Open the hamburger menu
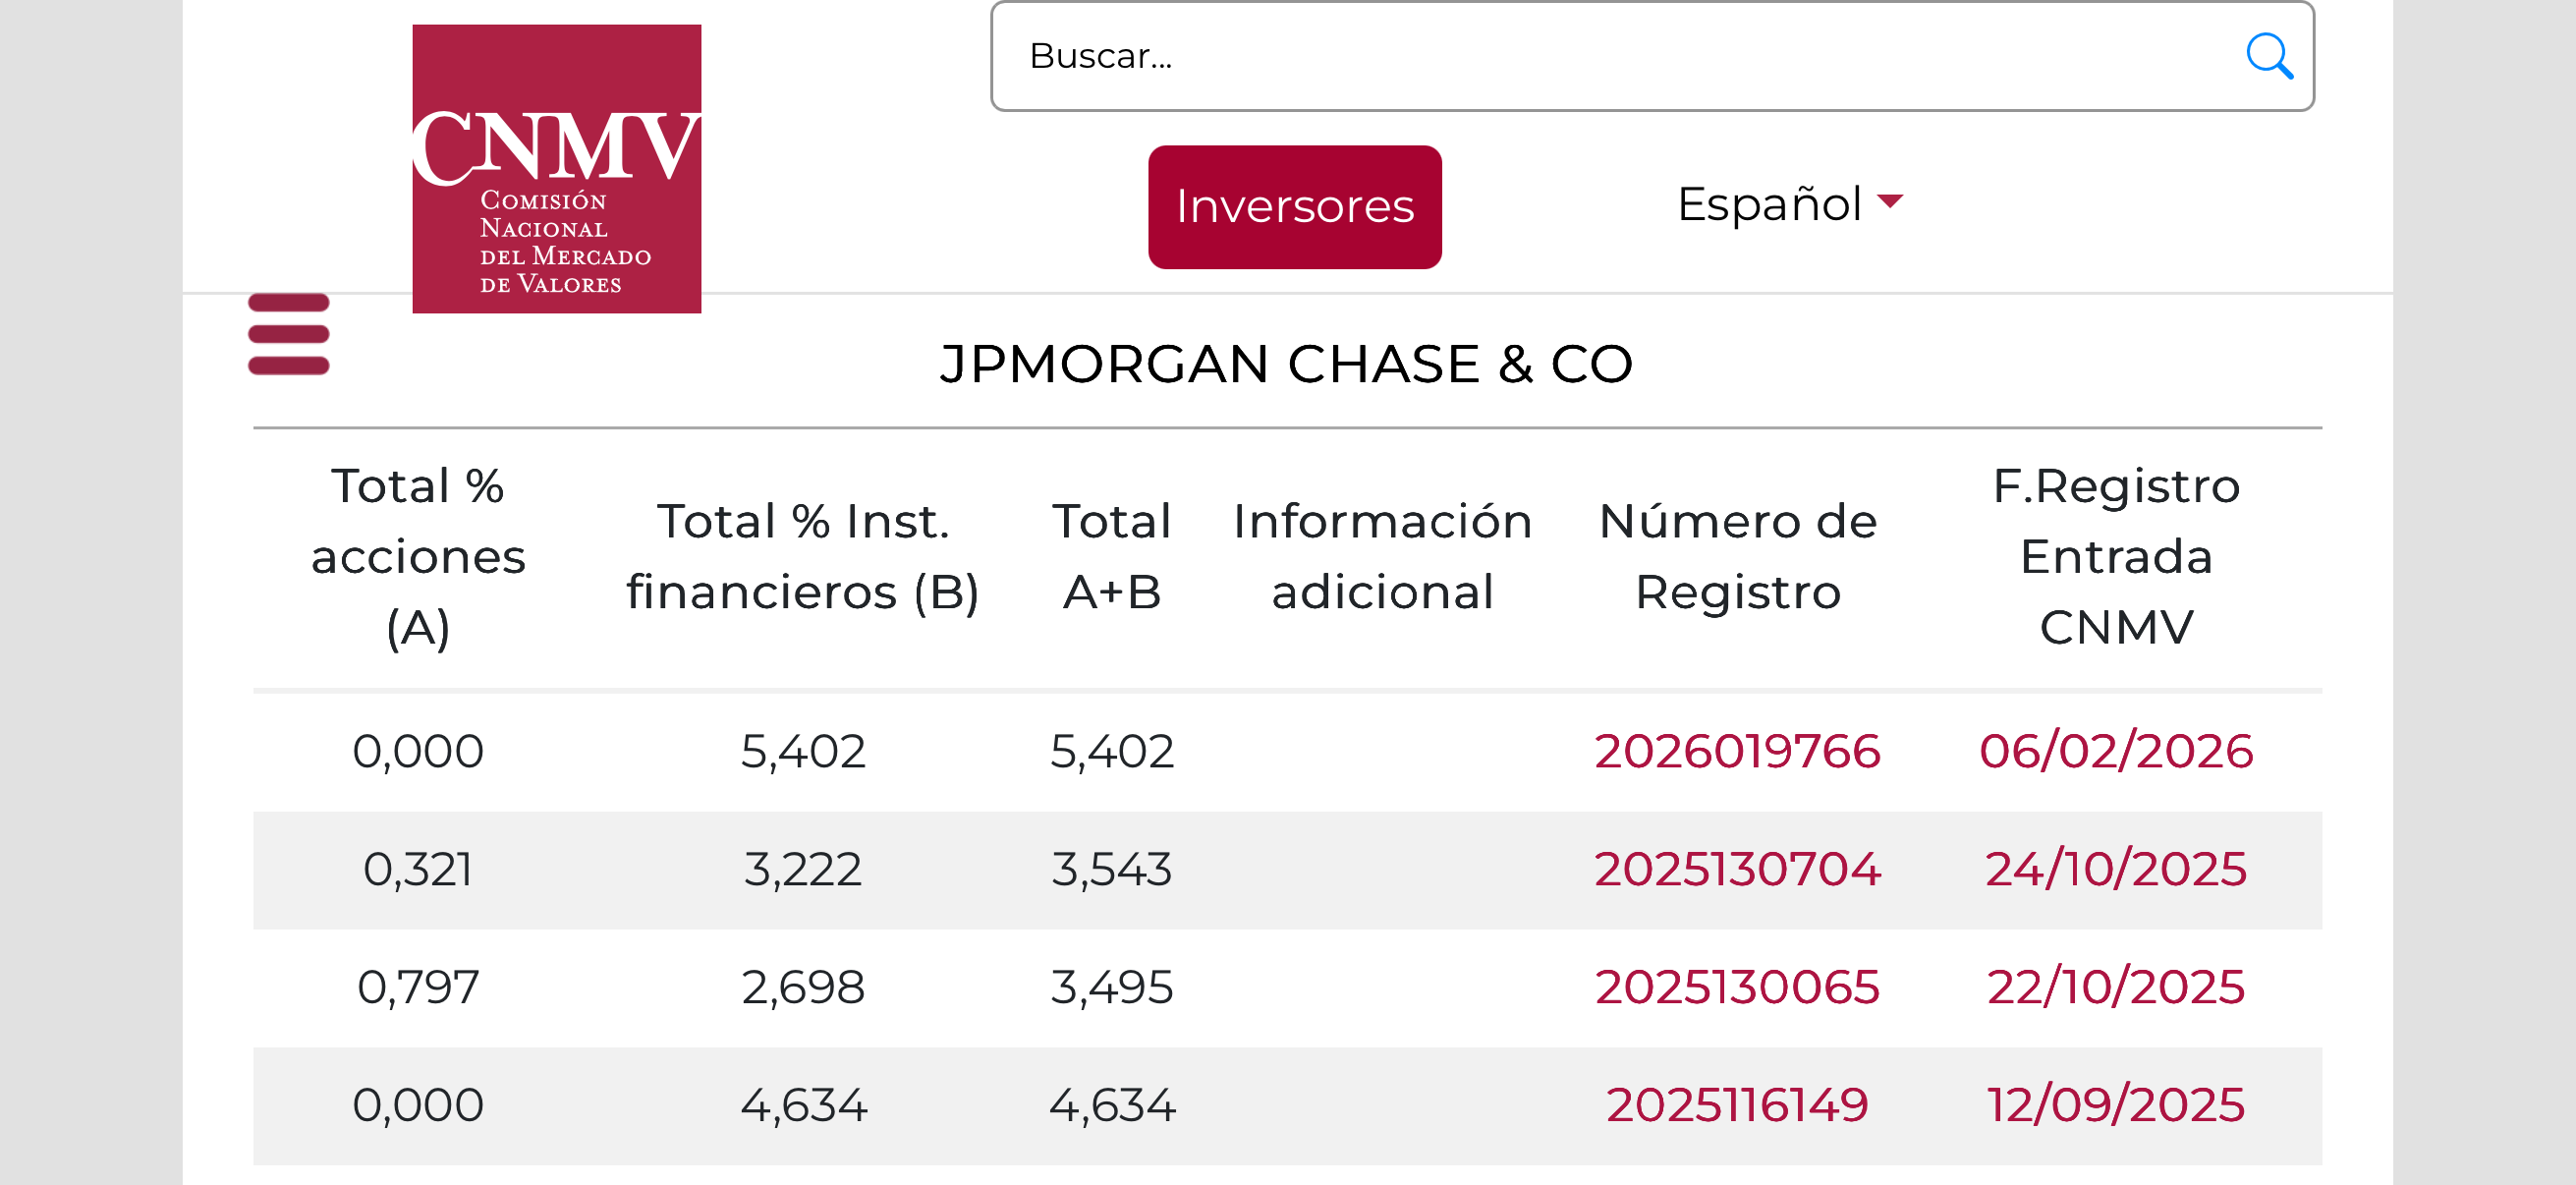Image resolution: width=2576 pixels, height=1185 pixels. (288, 334)
